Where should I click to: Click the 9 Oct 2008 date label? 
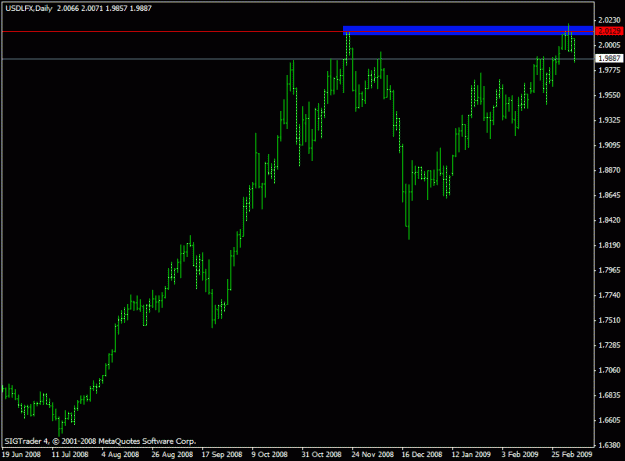click(269, 454)
